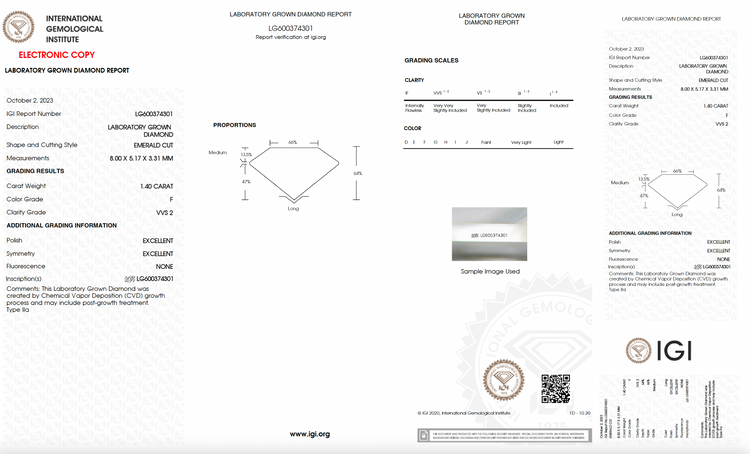Click the laser inscription sample image
This screenshot has height=454, width=750.
(489, 234)
